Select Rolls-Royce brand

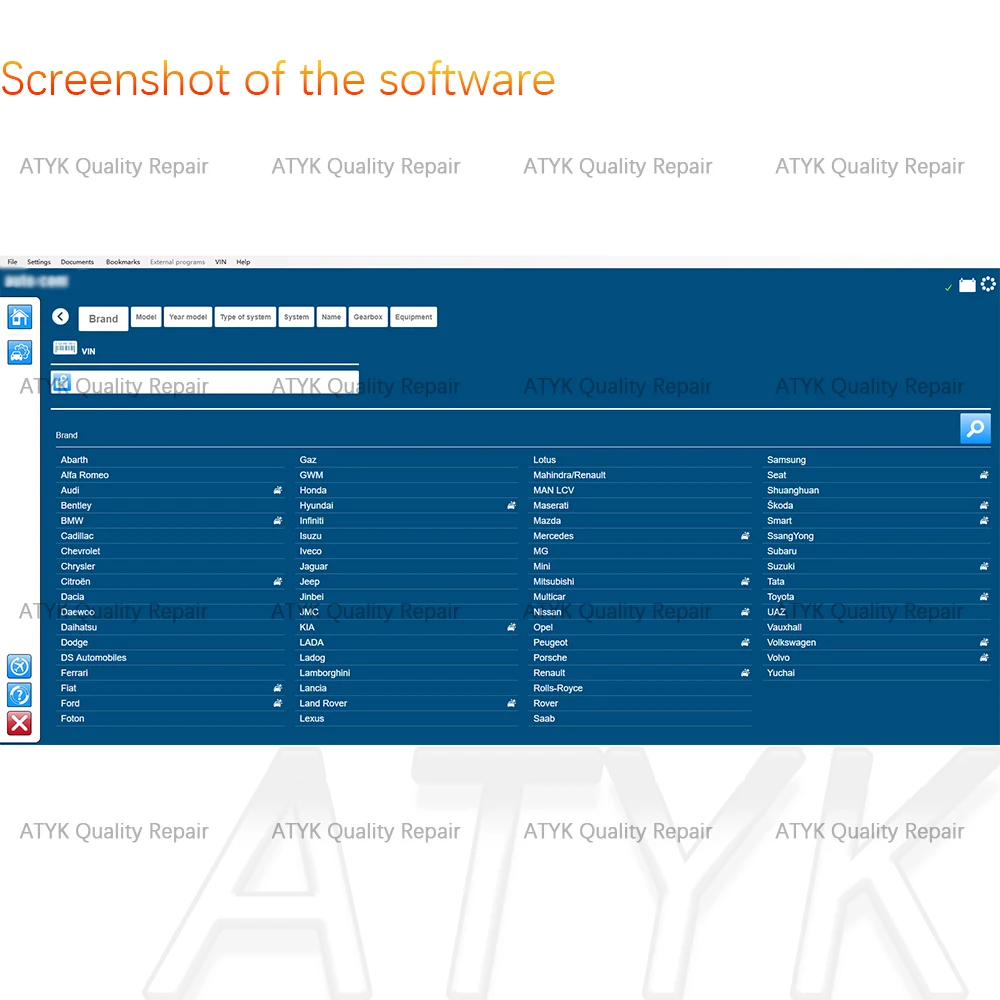tap(640, 688)
